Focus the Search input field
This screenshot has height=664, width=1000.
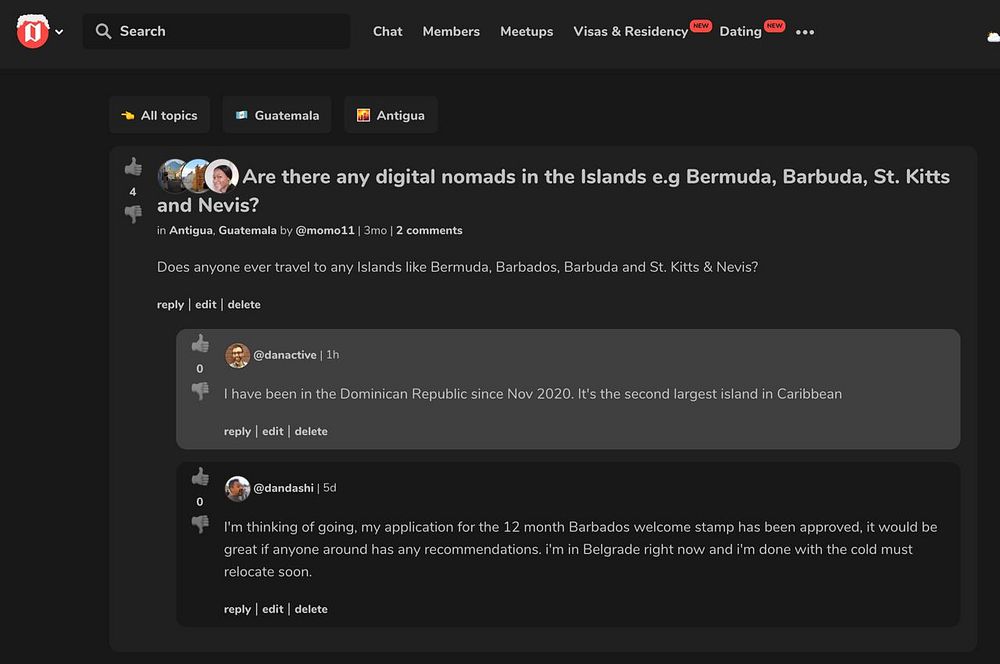point(216,31)
